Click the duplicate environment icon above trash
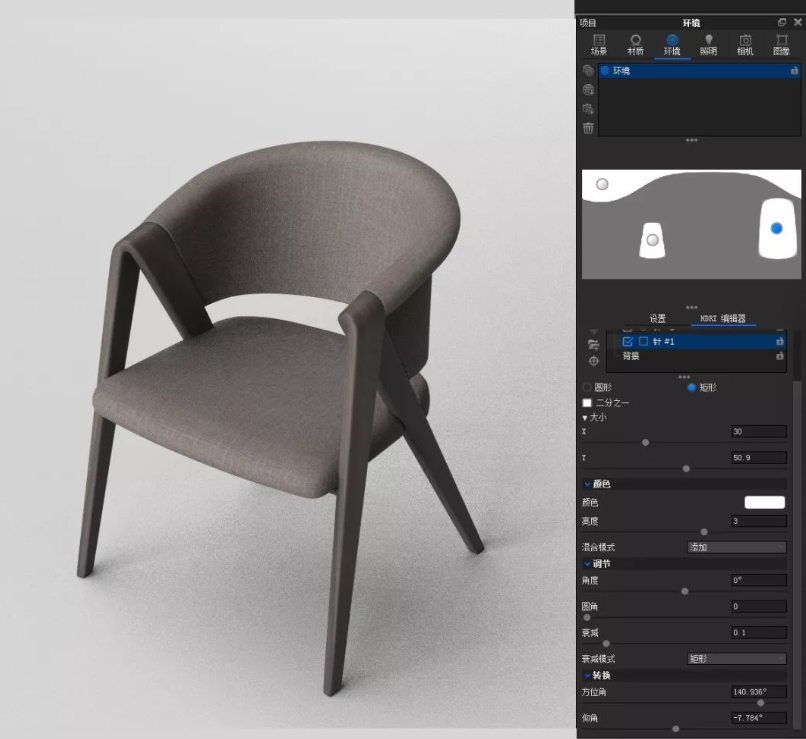The width and height of the screenshot is (806, 739). [x=589, y=109]
